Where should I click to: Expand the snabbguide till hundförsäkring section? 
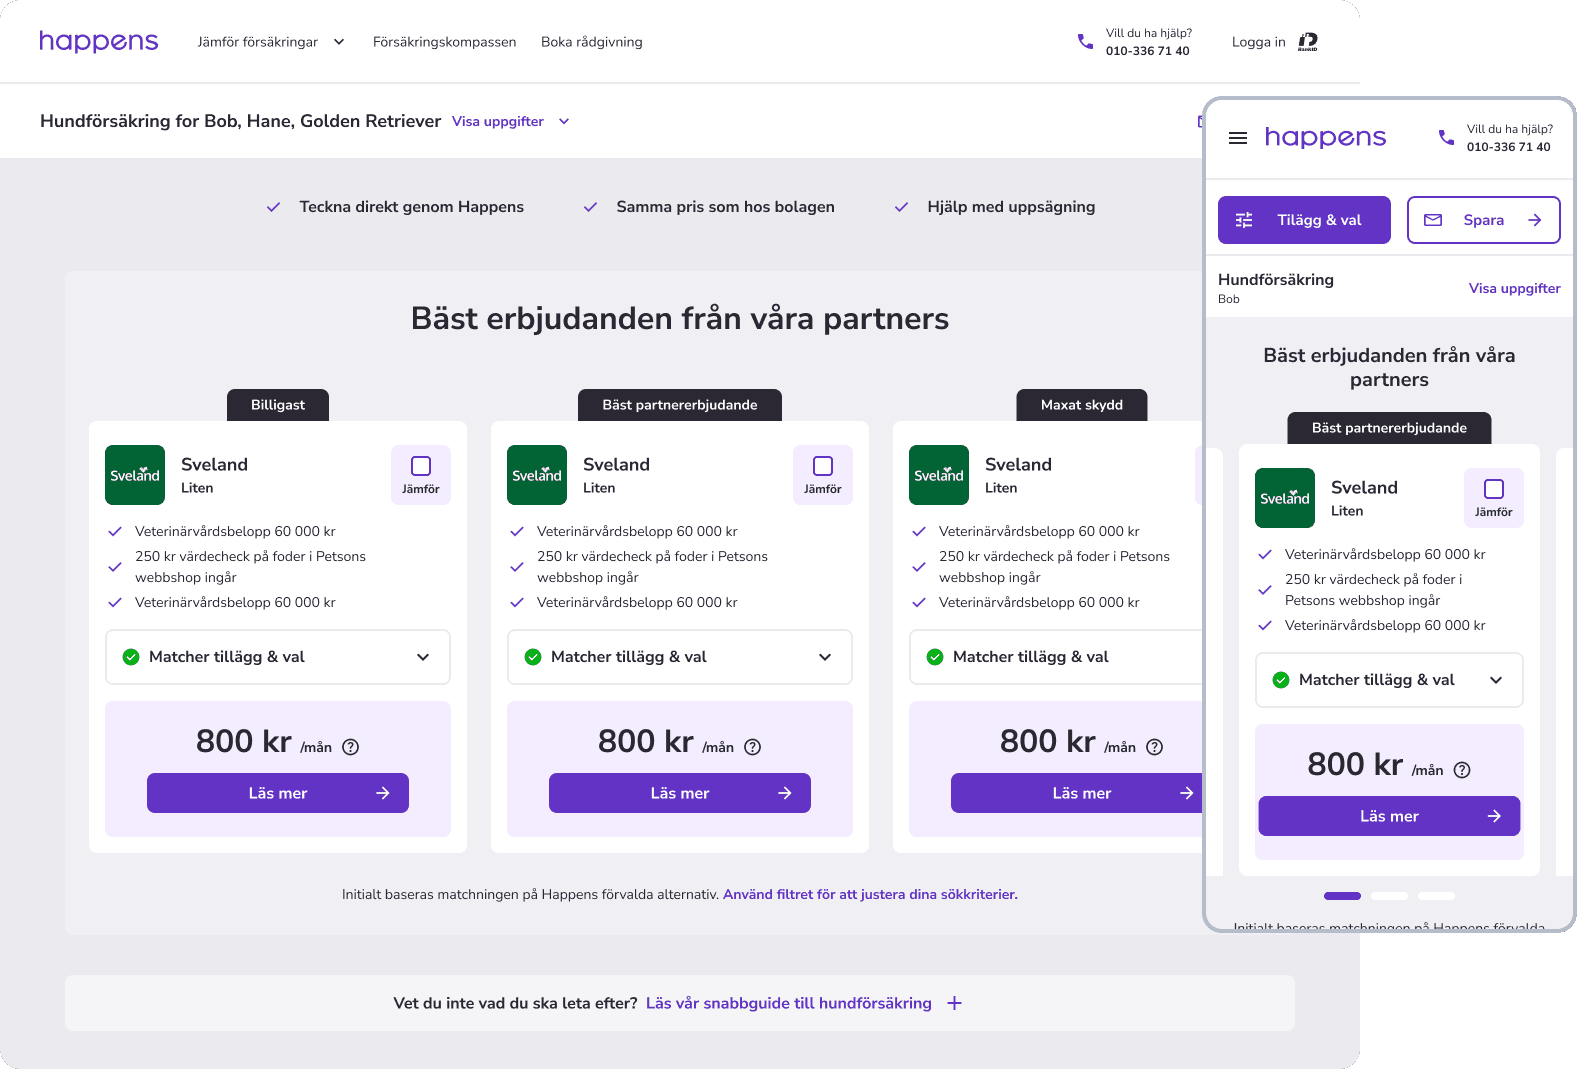[x=804, y=1003]
